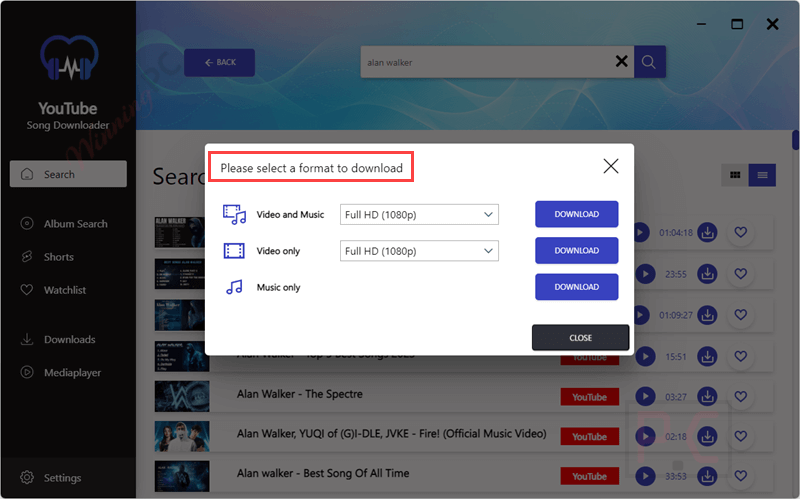
Task: Click the Video and Music film-note icon
Action: [234, 215]
